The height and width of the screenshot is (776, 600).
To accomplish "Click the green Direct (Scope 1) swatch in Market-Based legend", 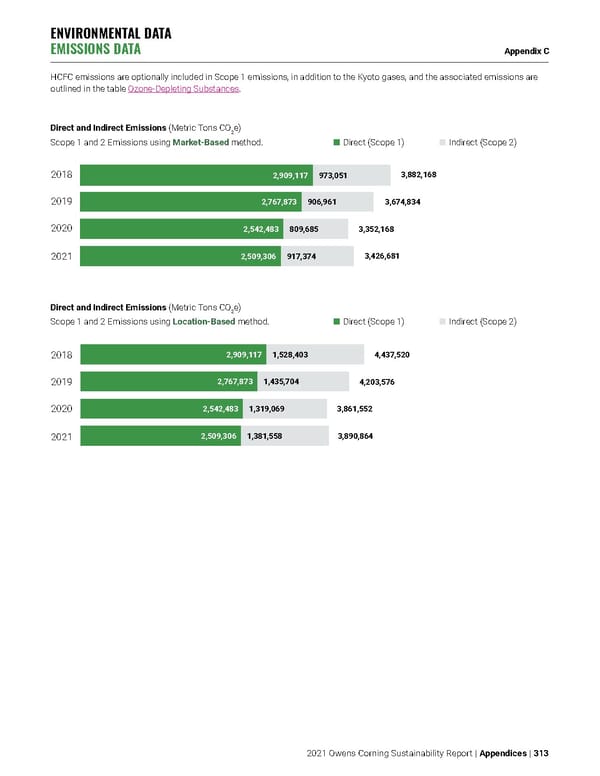I will pos(336,143).
